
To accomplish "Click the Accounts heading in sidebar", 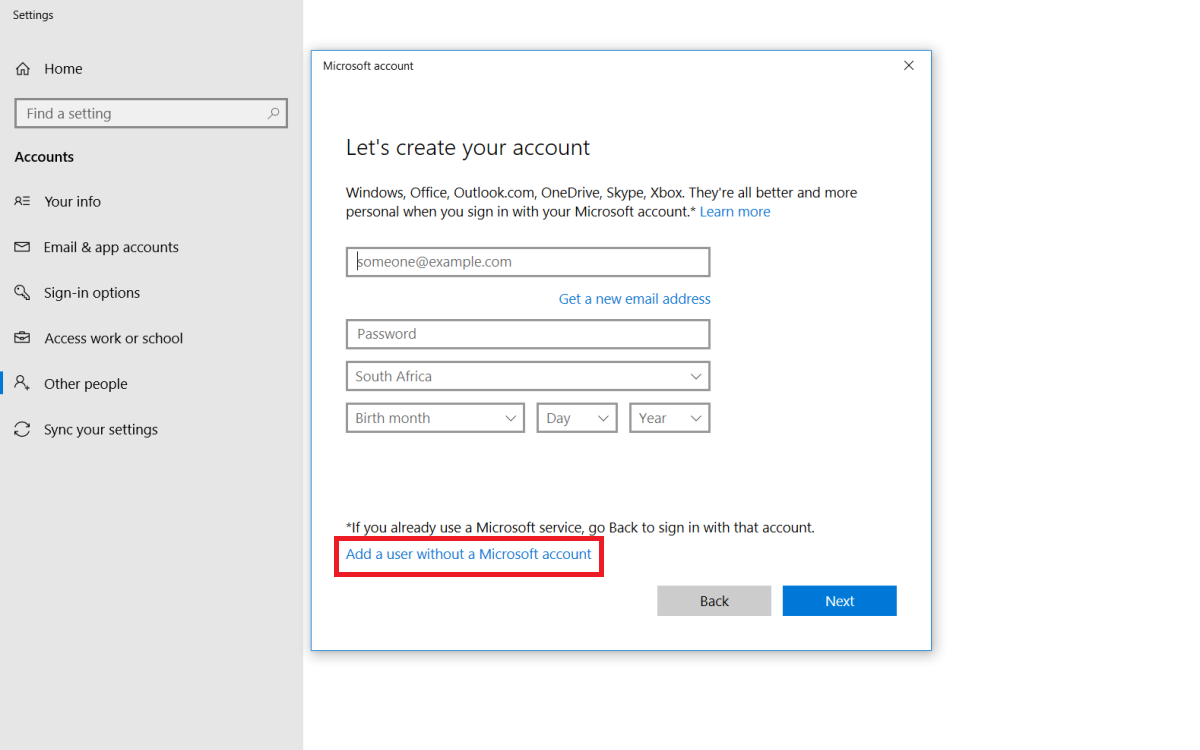I will 44,157.
